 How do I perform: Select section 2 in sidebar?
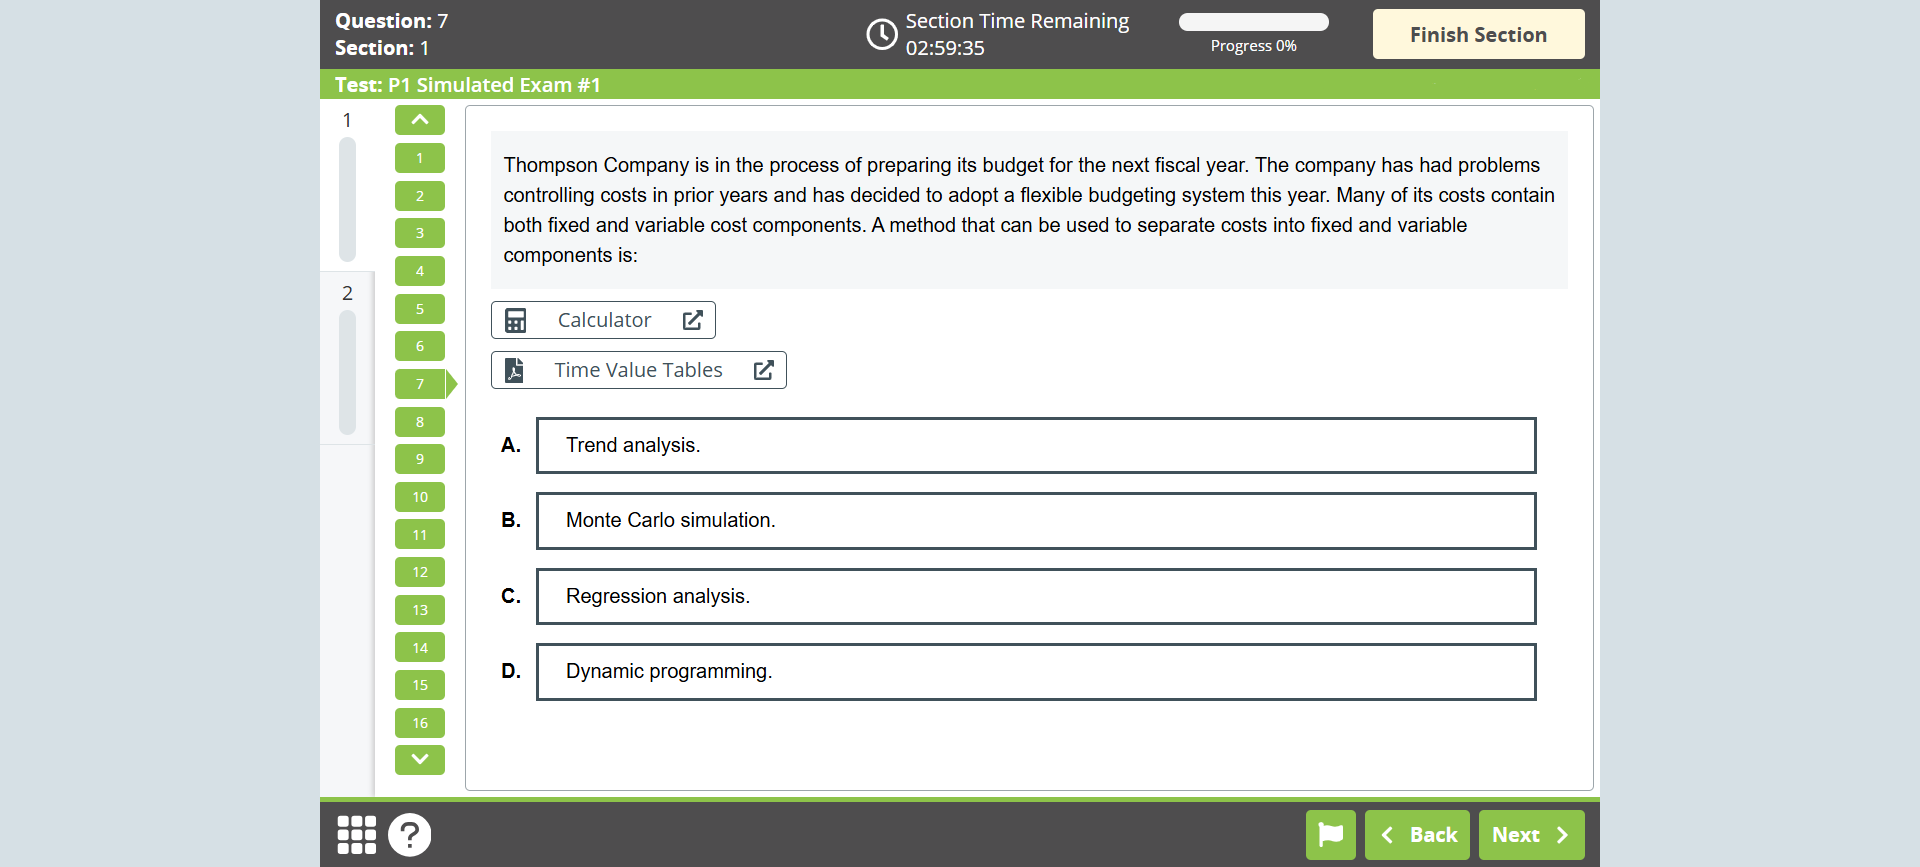[x=347, y=293]
